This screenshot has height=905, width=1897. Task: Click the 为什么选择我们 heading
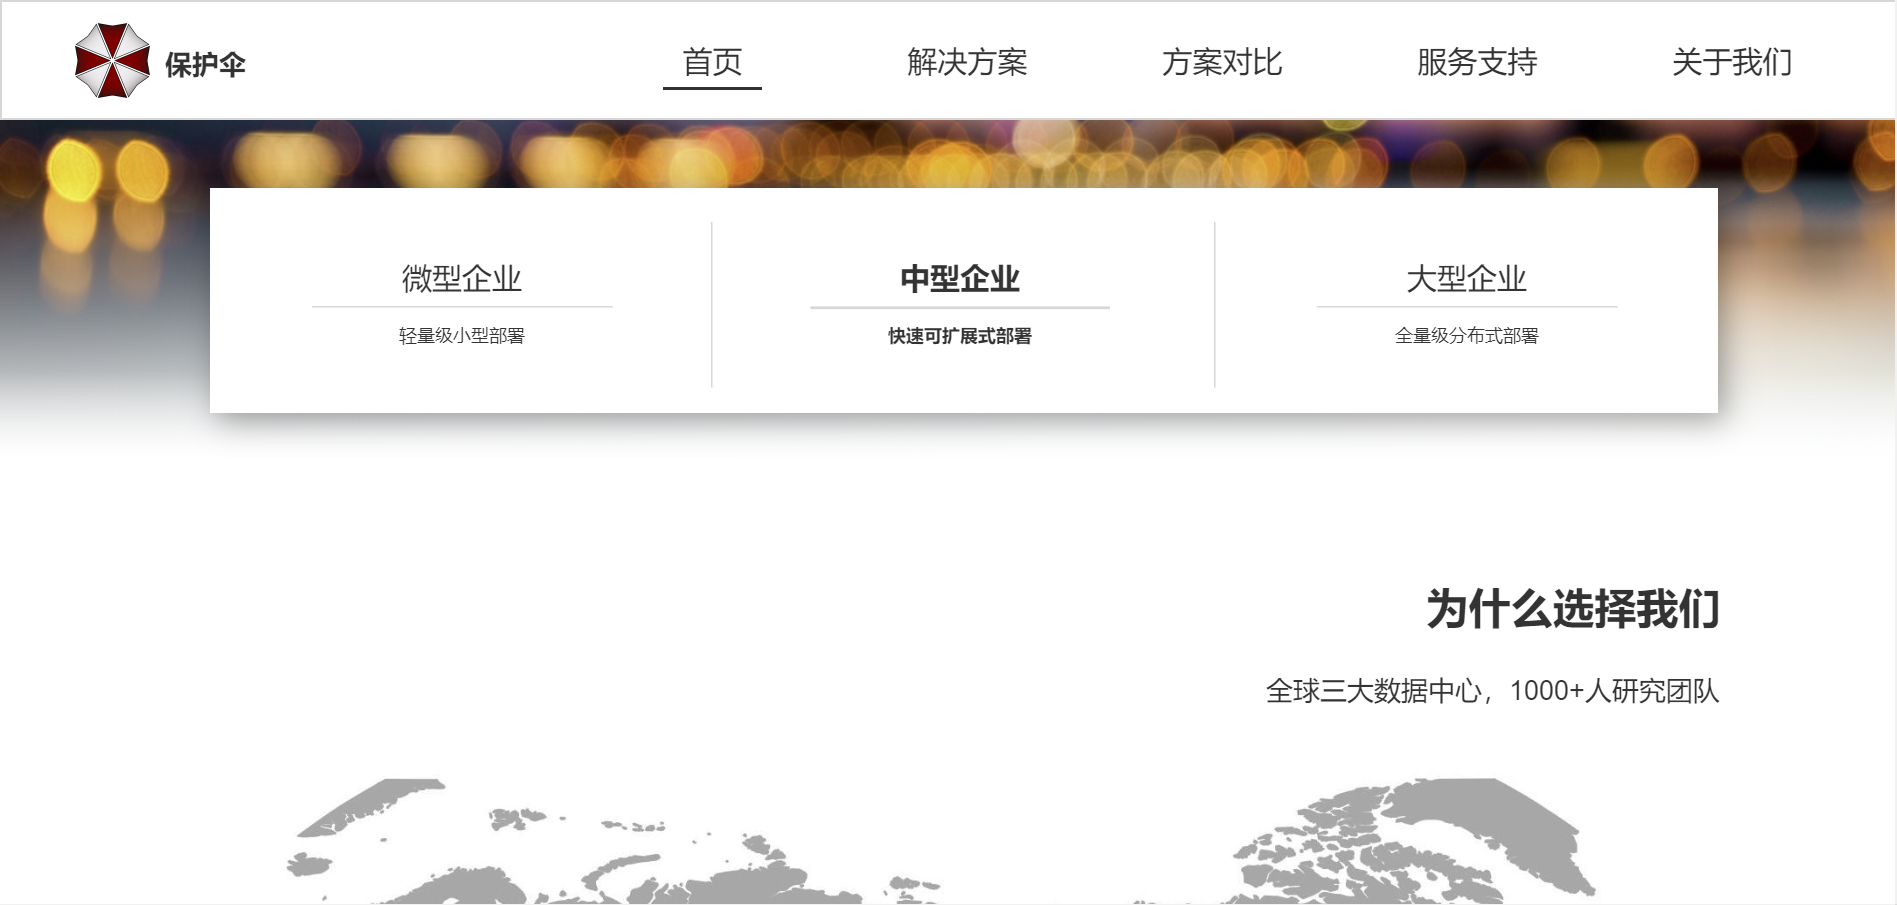(x=1573, y=609)
